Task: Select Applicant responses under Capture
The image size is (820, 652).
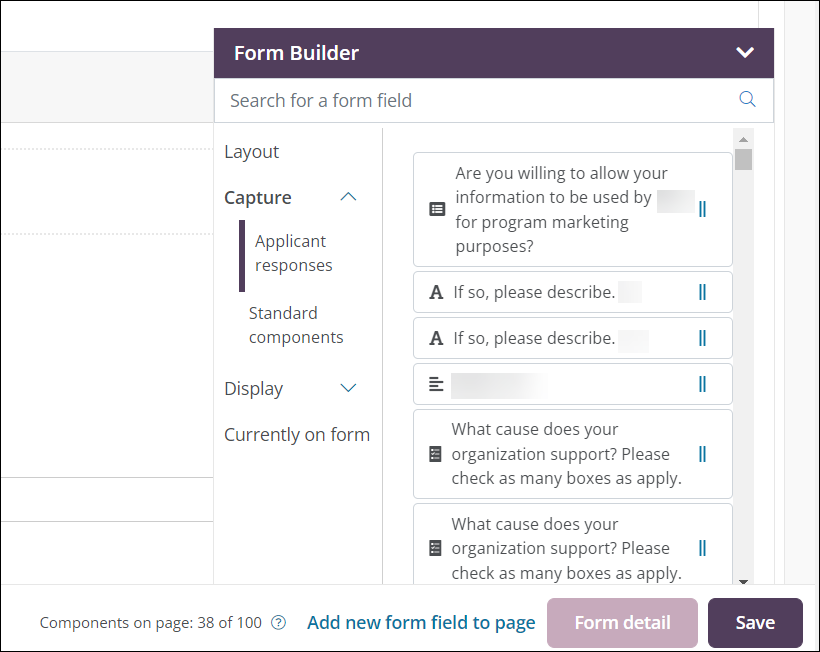Action: tap(293, 253)
